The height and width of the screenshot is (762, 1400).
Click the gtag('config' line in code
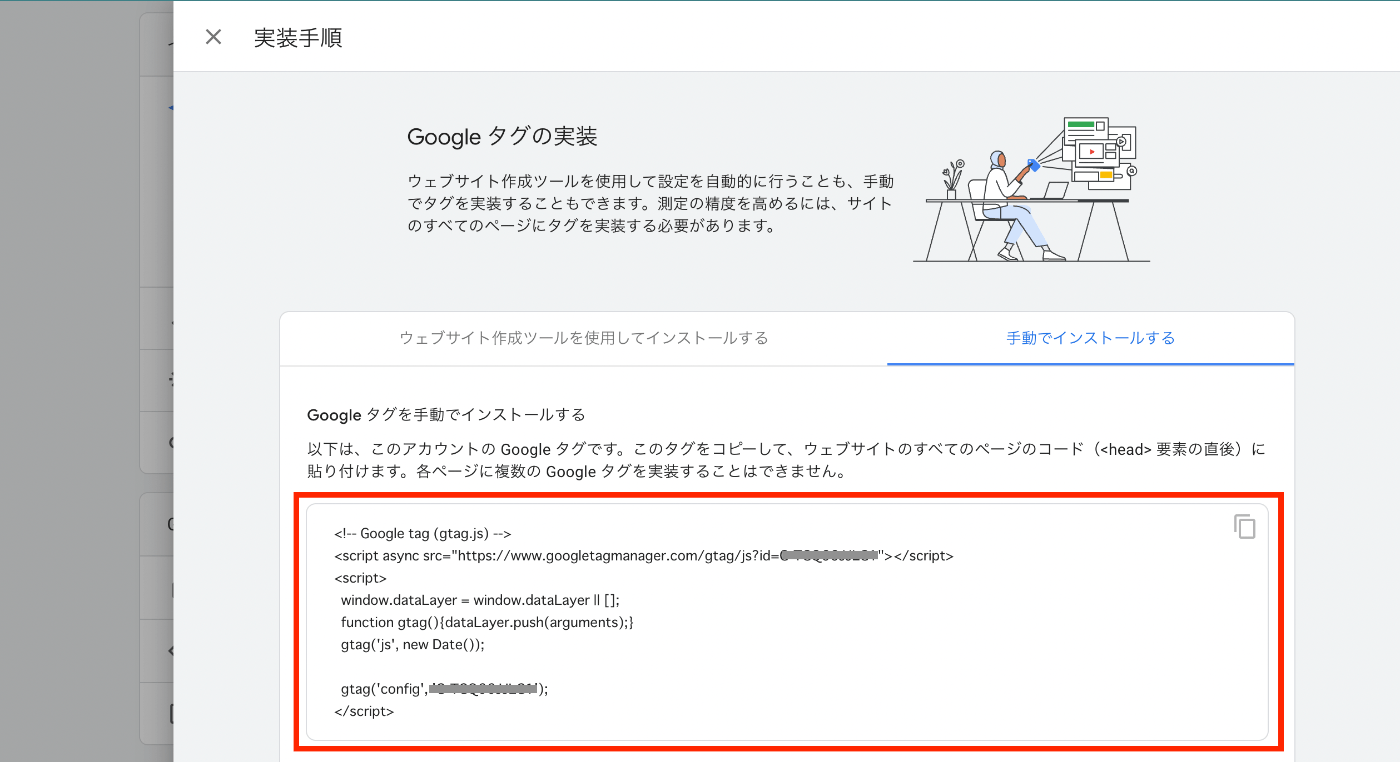pyautogui.click(x=445, y=689)
